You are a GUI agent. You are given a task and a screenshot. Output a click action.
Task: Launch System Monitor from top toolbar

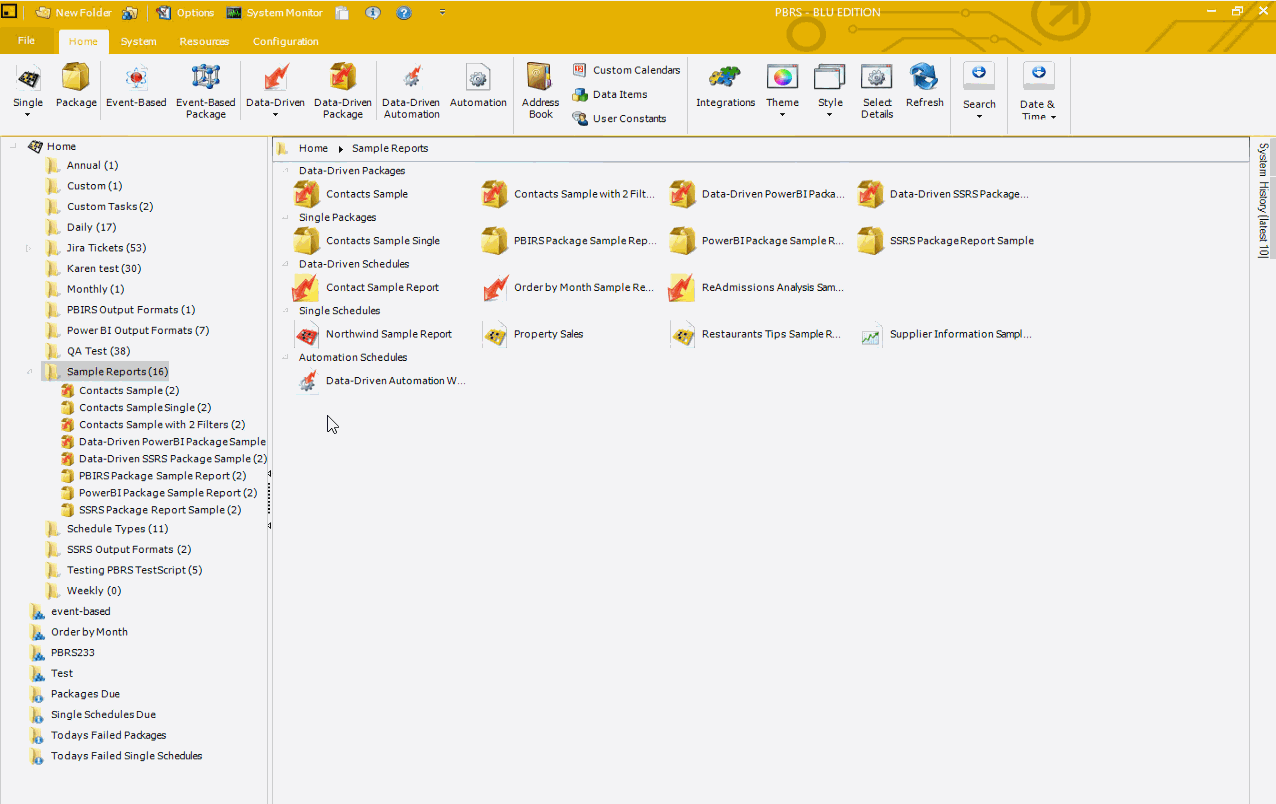tap(275, 13)
